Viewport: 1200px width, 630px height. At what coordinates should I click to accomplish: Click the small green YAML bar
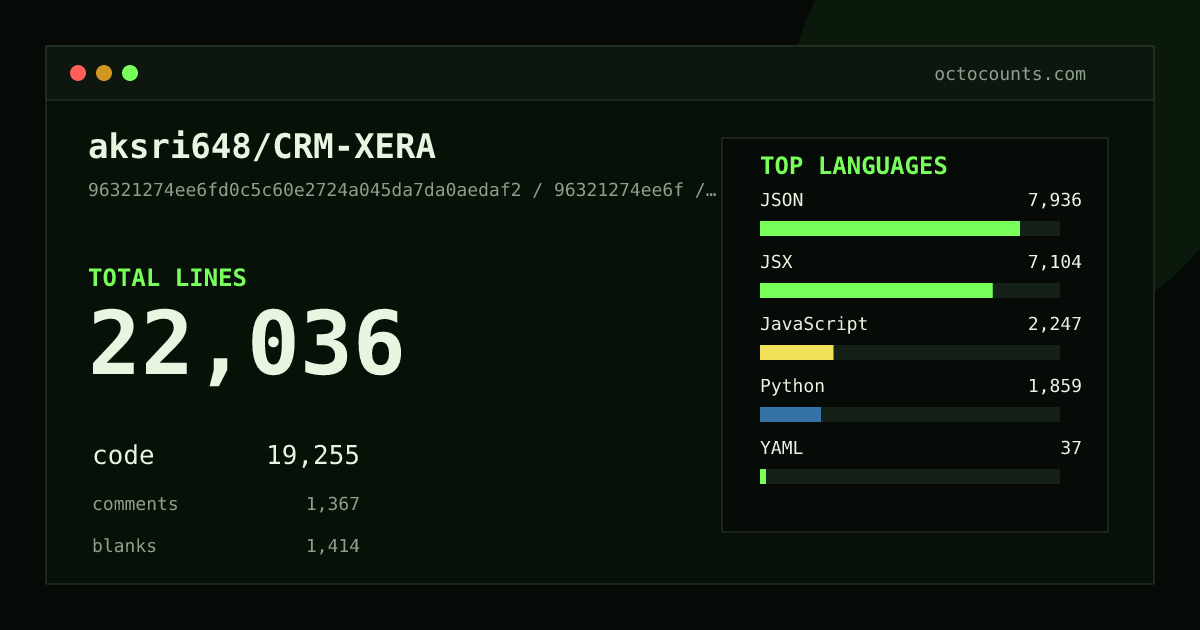click(763, 476)
